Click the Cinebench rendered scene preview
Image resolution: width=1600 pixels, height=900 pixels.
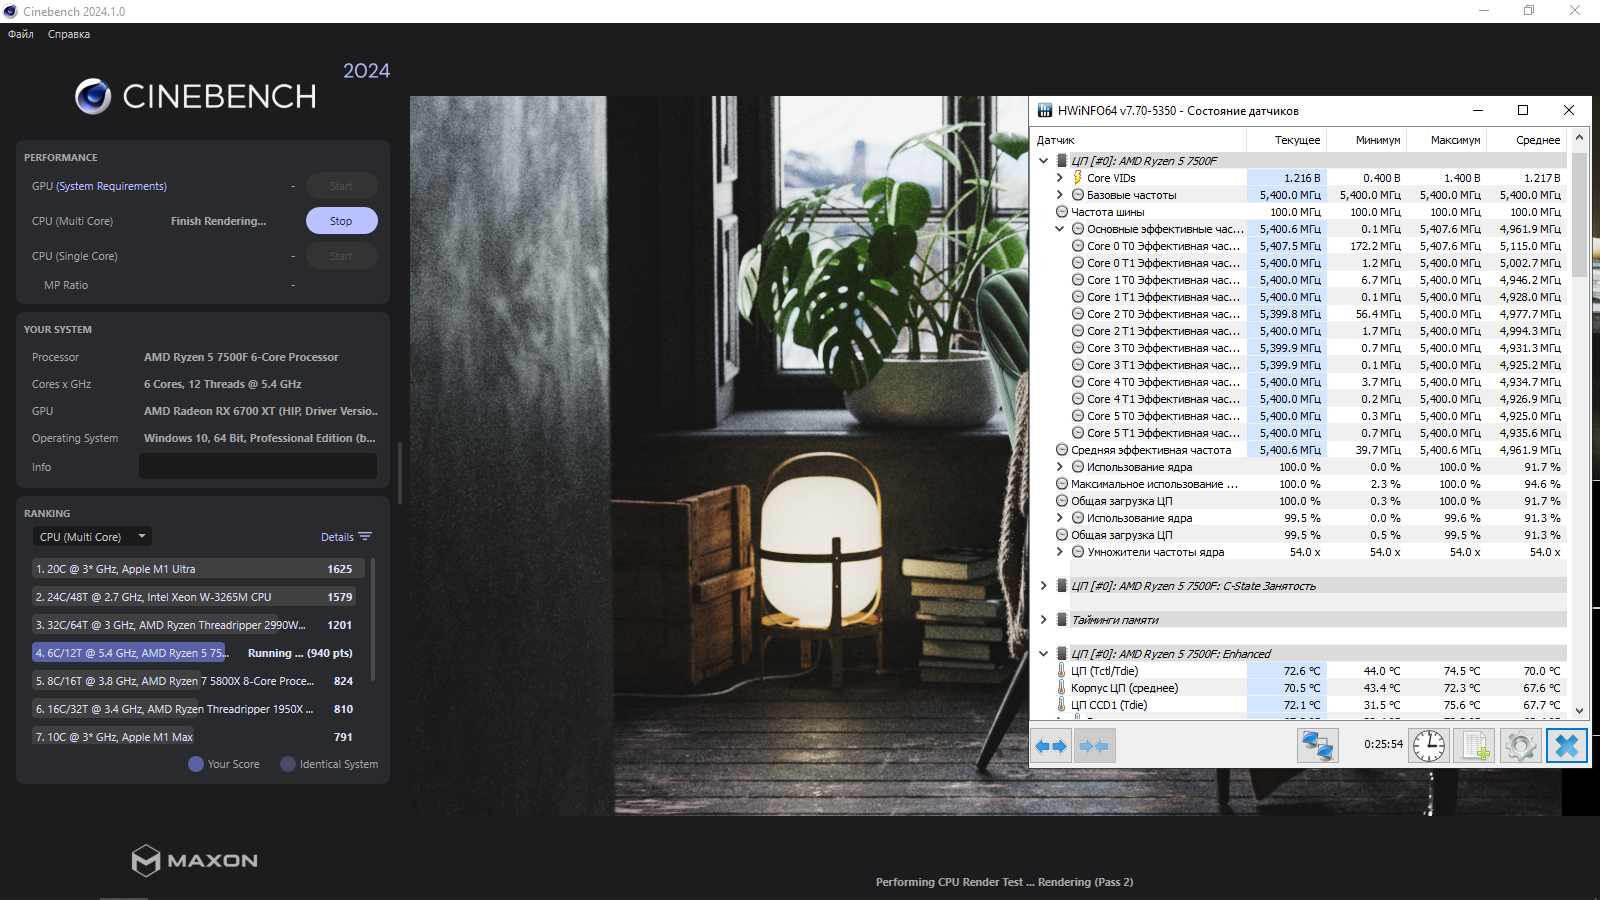718,455
